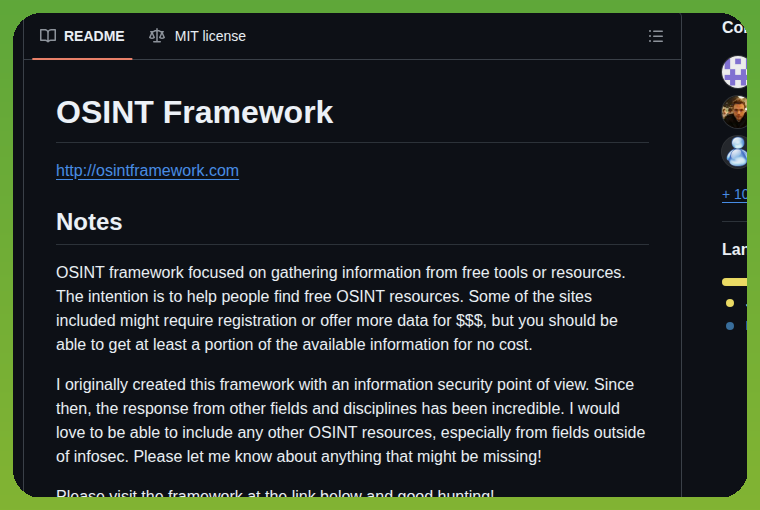
Task: Click the 'OSINT Framework' heading
Action: coord(195,112)
